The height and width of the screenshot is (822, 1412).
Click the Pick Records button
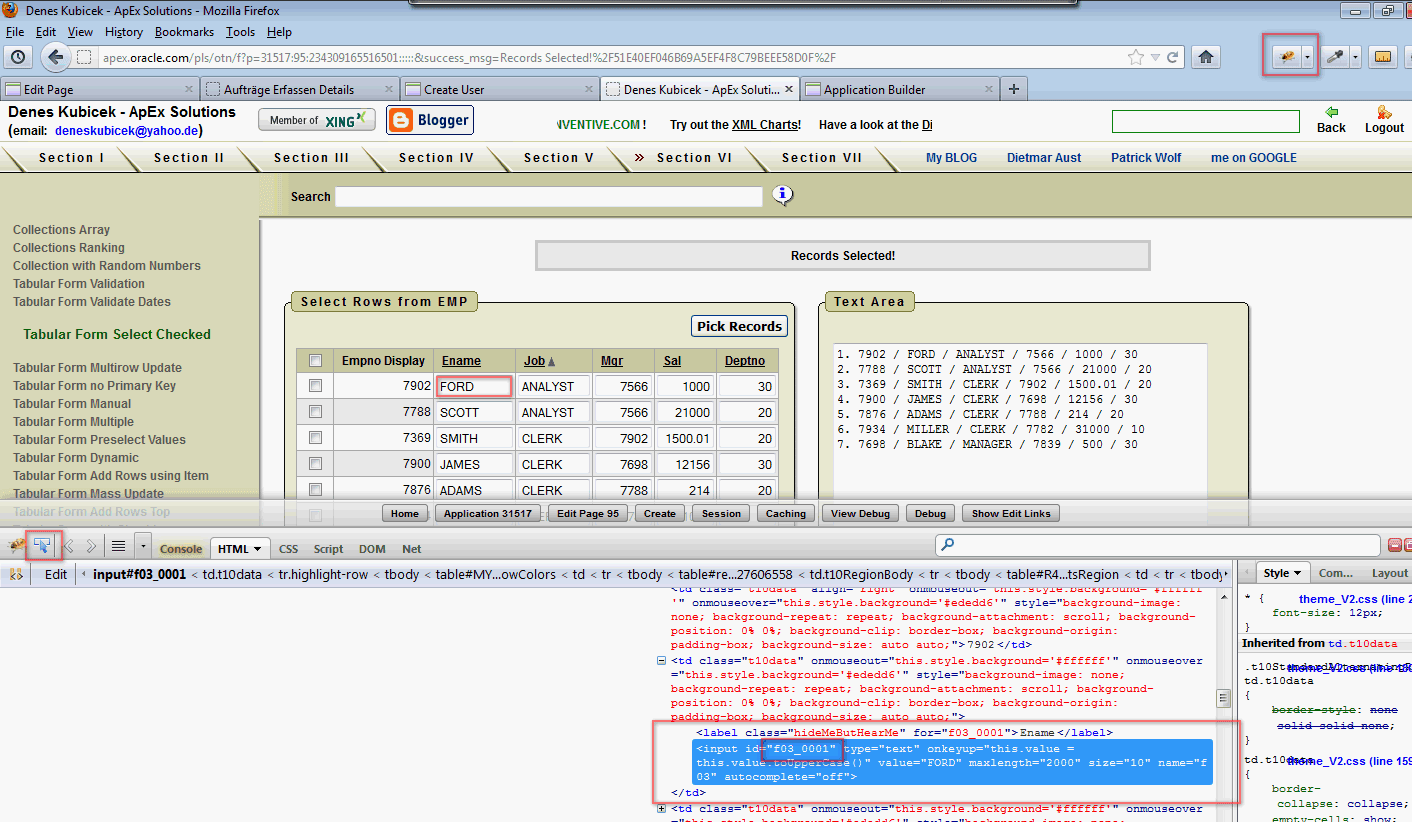point(740,326)
